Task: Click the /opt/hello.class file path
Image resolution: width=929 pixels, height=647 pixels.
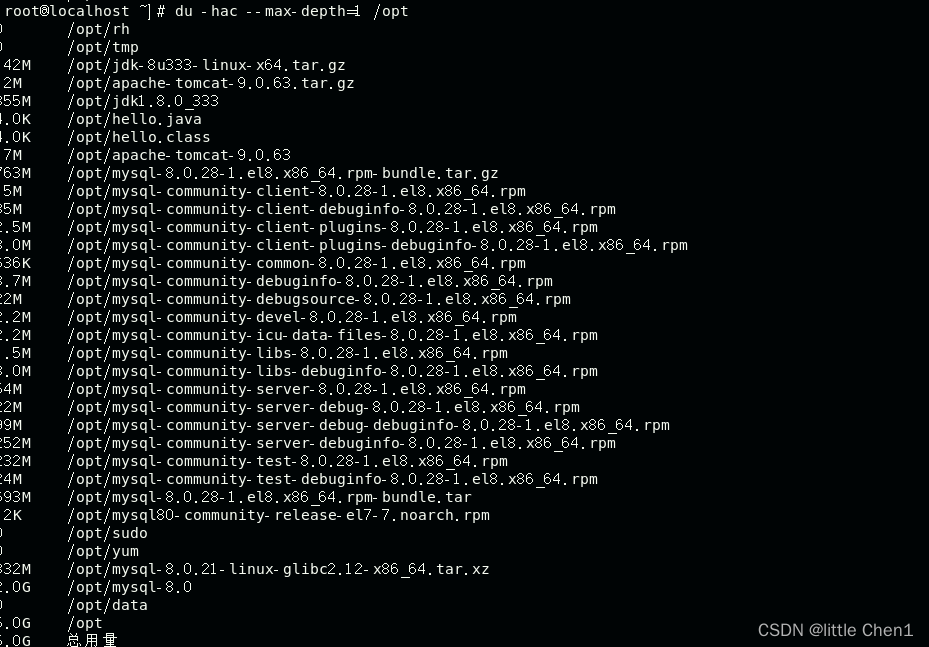Action: point(139,137)
